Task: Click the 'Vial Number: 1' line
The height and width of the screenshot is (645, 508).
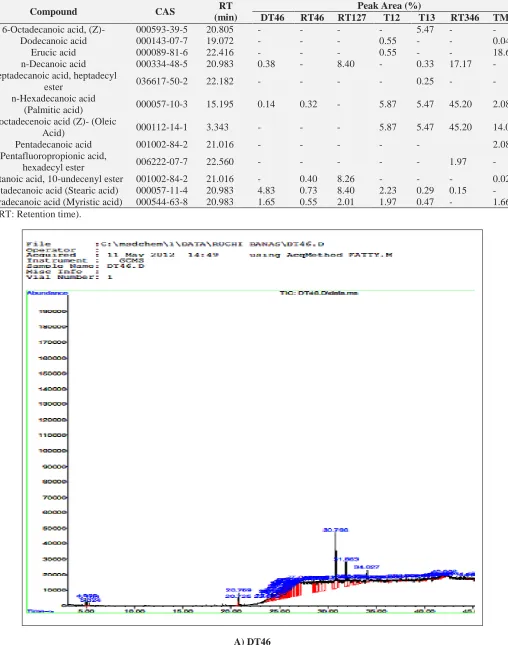Action: tap(69, 277)
